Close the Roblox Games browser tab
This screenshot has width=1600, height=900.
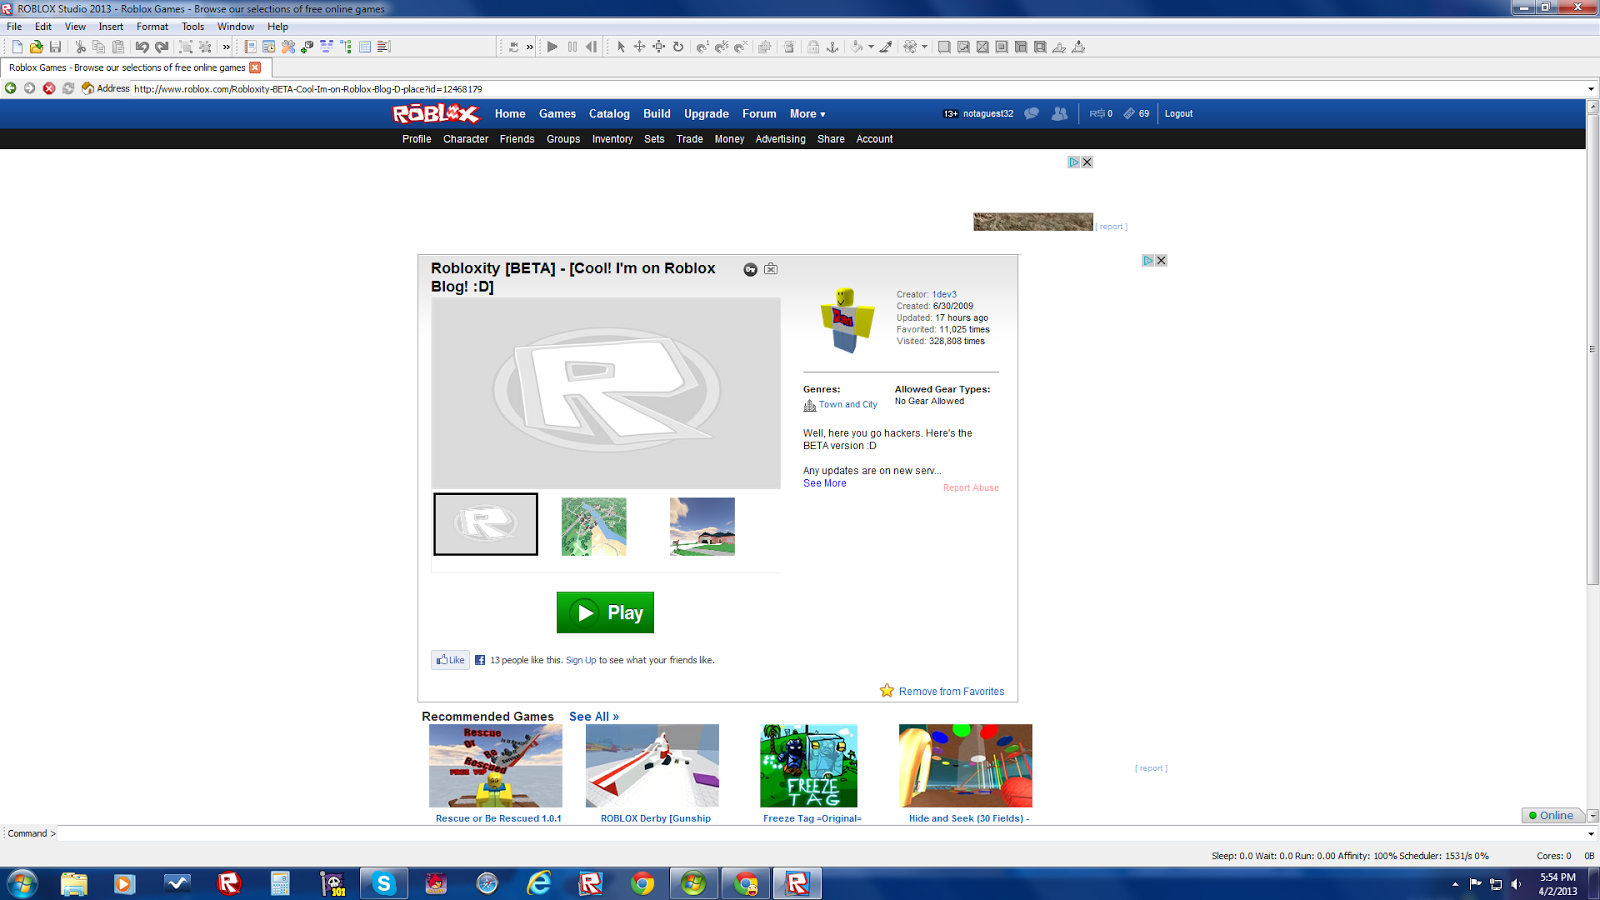click(255, 68)
